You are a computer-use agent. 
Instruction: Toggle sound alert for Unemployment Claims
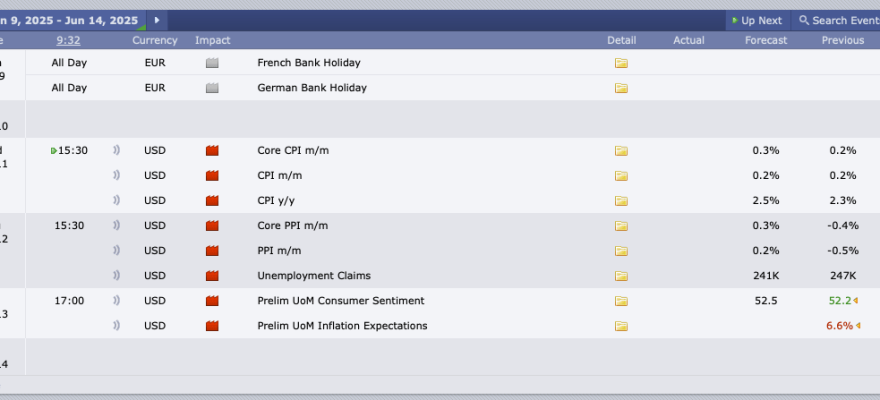click(x=116, y=275)
